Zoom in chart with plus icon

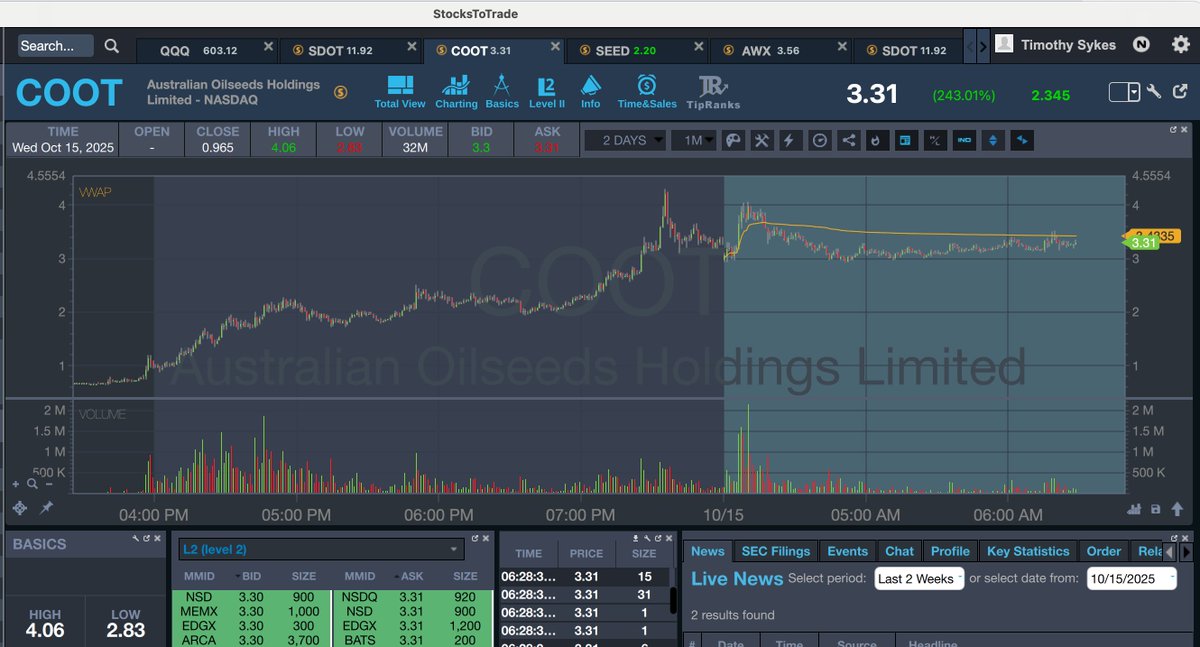click(16, 484)
